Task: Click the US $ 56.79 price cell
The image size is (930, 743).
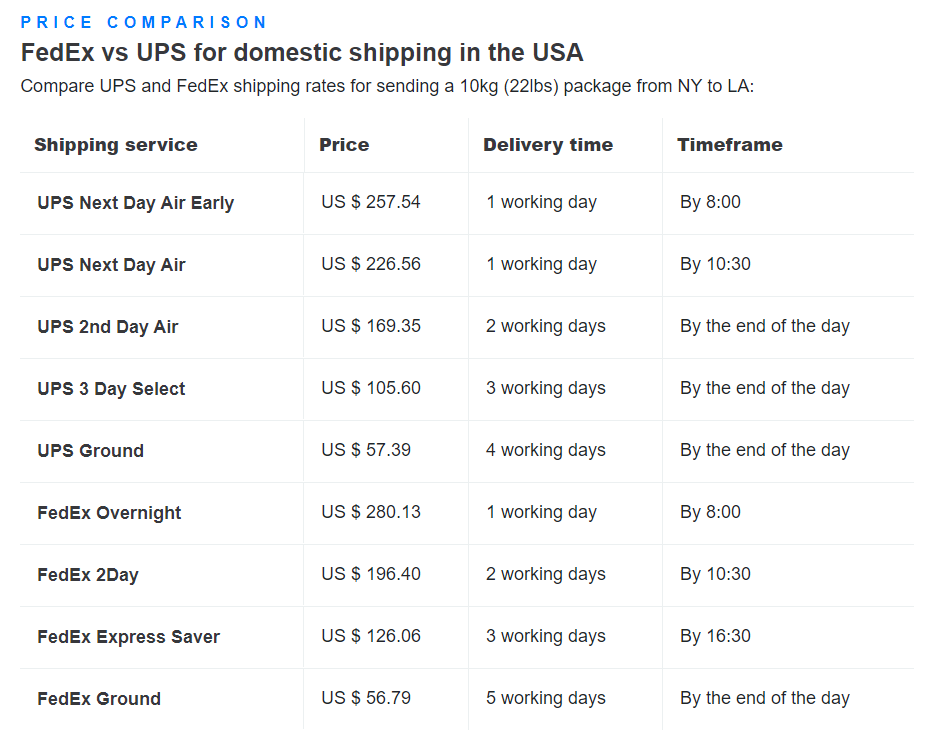Action: (x=366, y=698)
